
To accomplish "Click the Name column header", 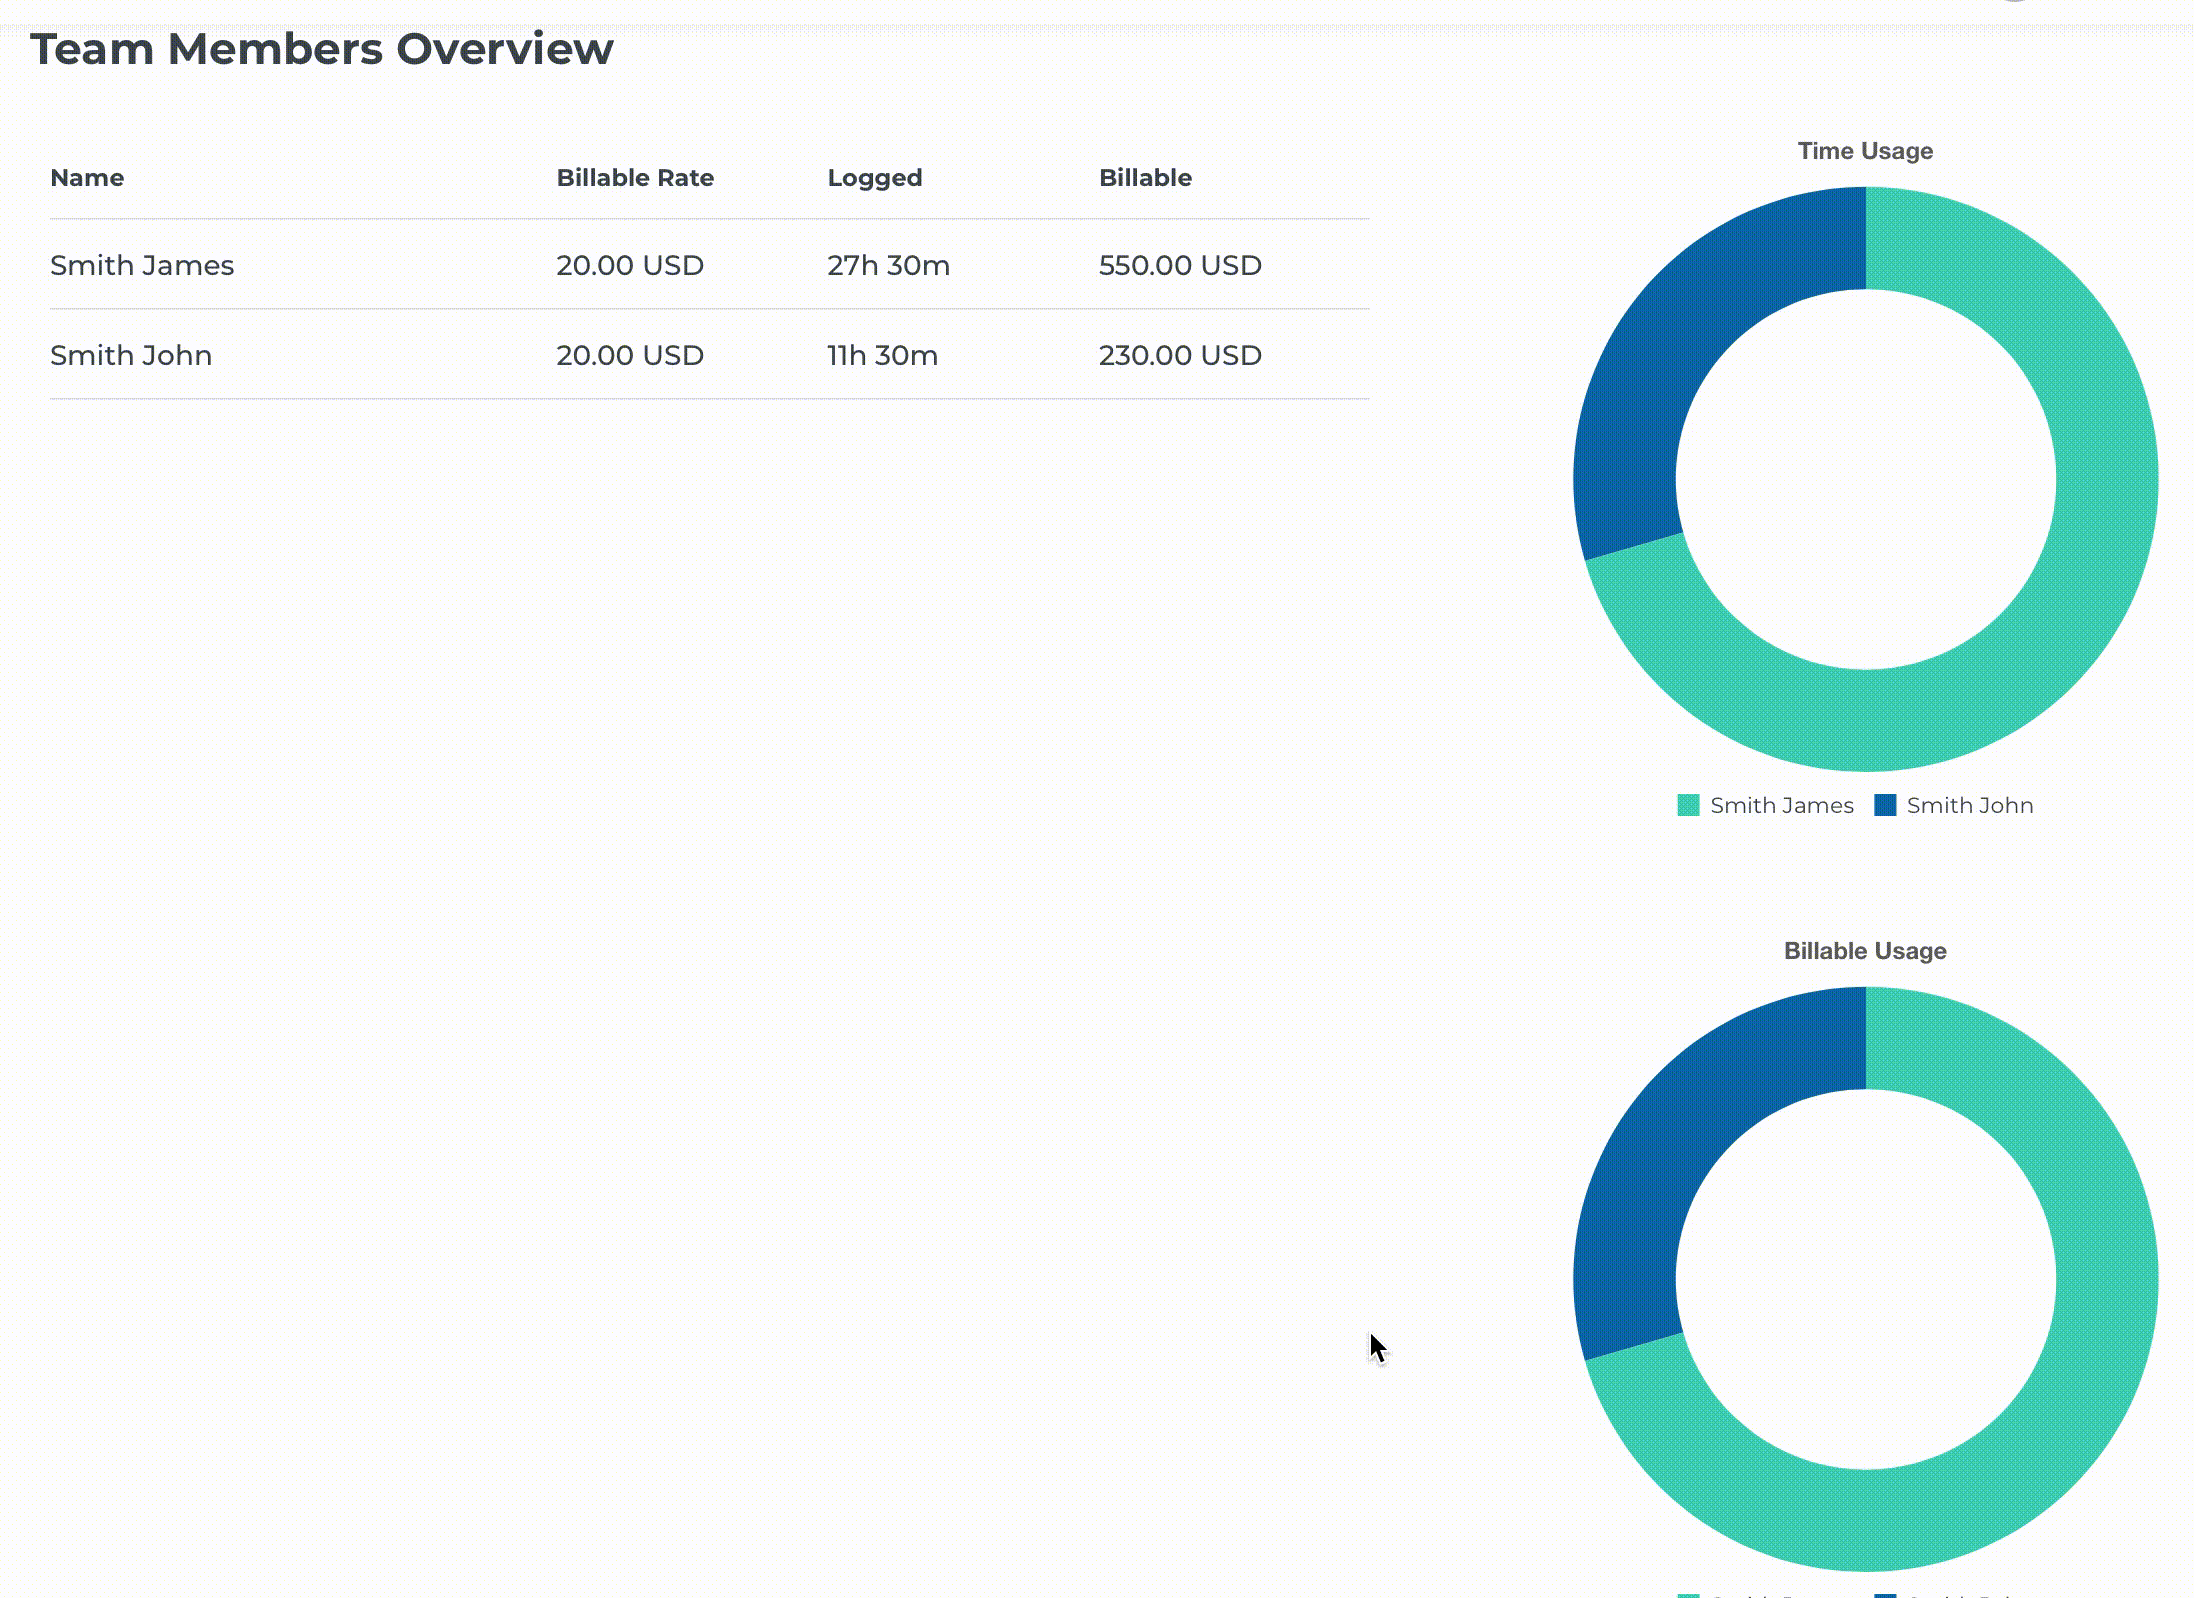I will [x=87, y=178].
